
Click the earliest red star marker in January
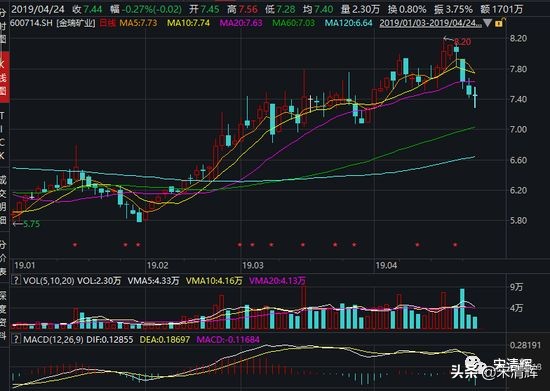click(x=75, y=244)
